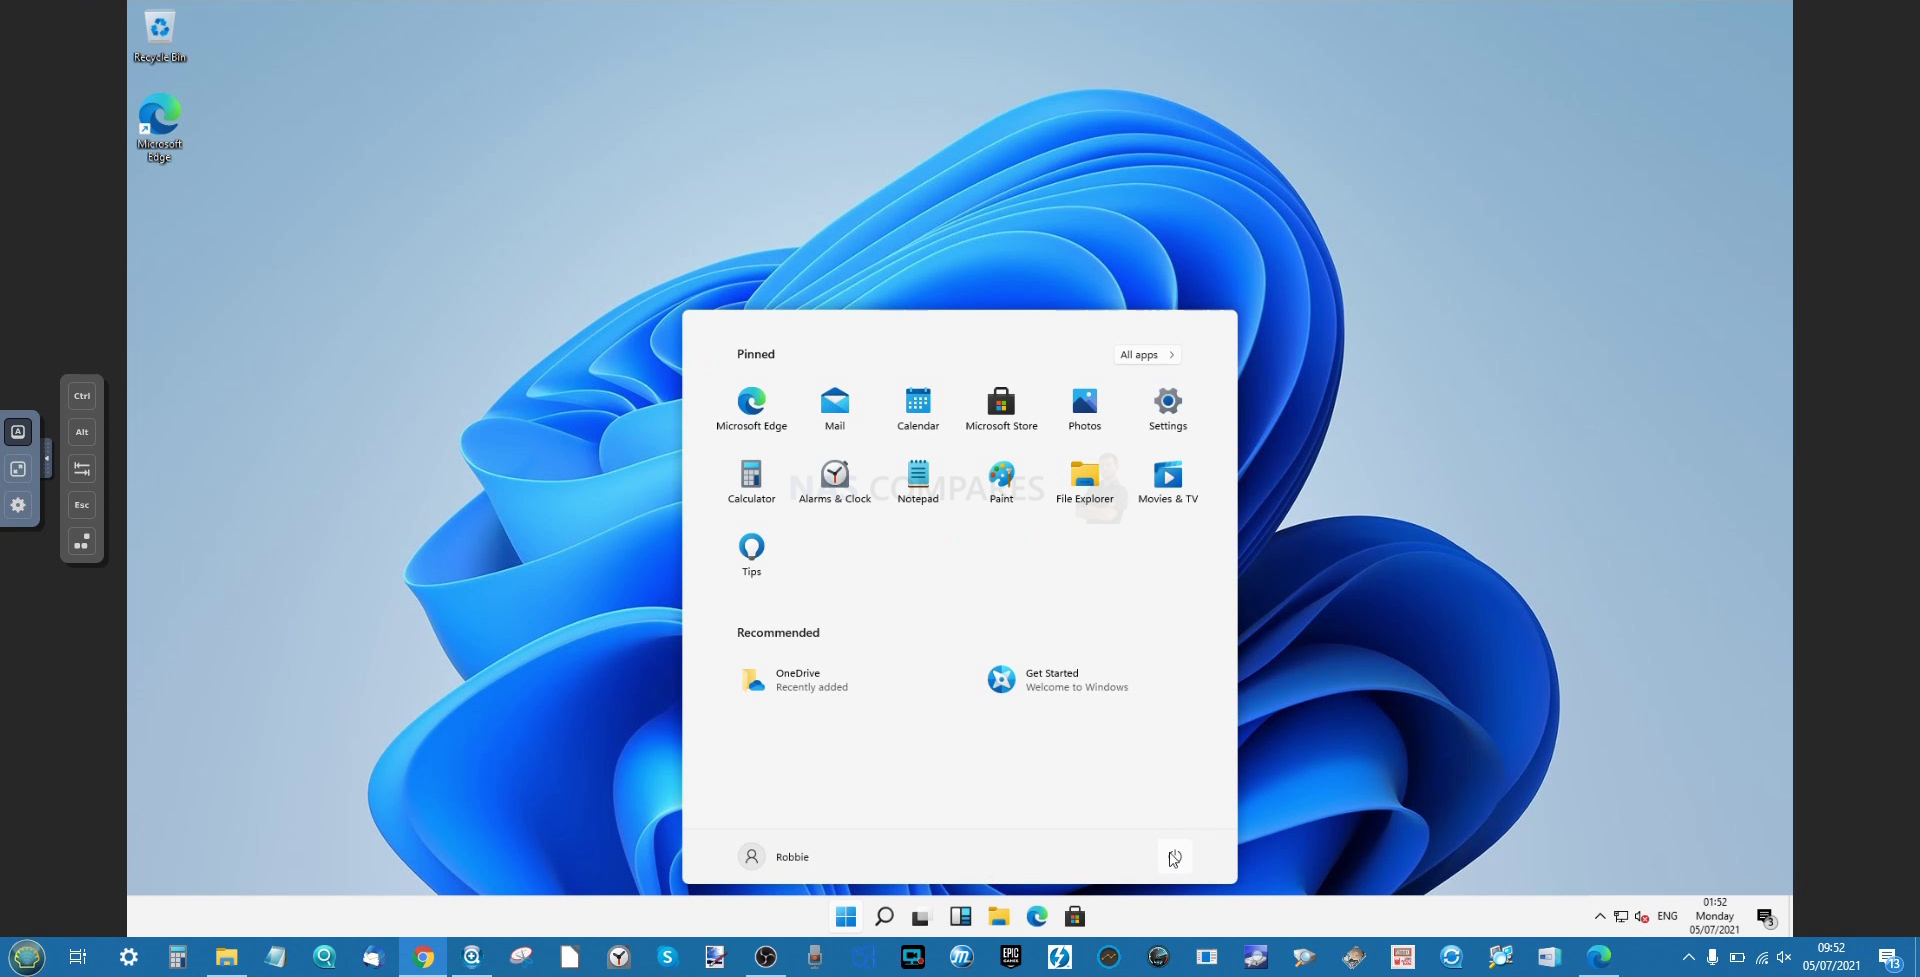Screen dimensions: 1920x977
Task: Click host tray muted speaker icon
Action: point(1784,957)
